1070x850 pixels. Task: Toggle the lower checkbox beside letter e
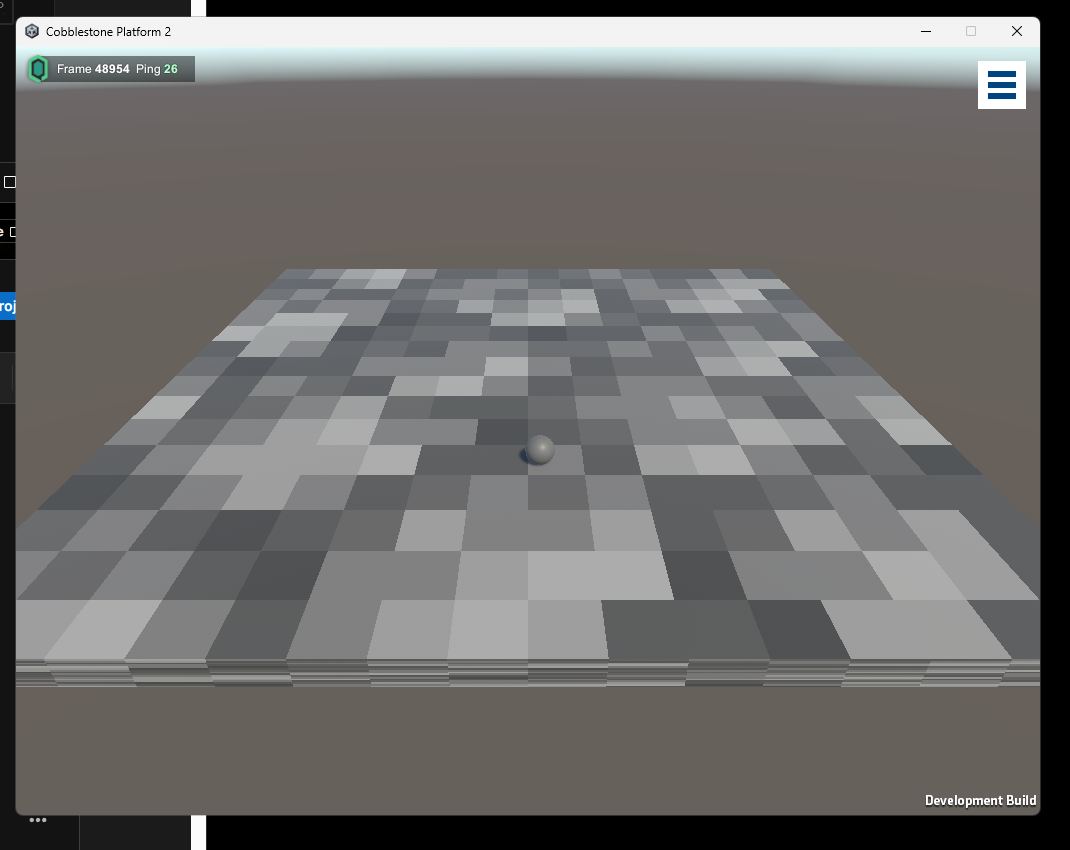[x=13, y=232]
